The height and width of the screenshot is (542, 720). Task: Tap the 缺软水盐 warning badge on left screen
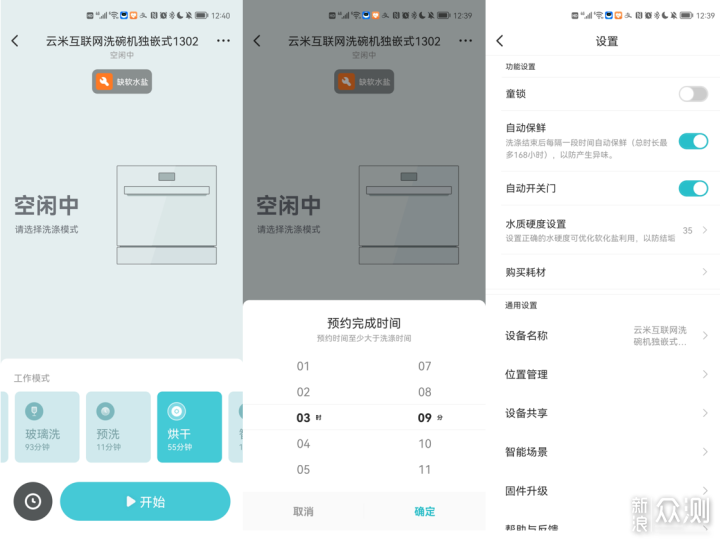tap(122, 82)
